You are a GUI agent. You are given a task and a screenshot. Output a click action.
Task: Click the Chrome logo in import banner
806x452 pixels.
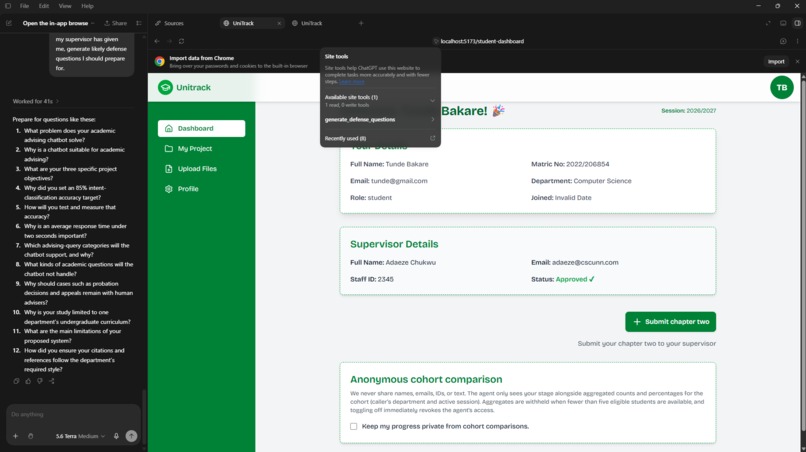pyautogui.click(x=160, y=62)
